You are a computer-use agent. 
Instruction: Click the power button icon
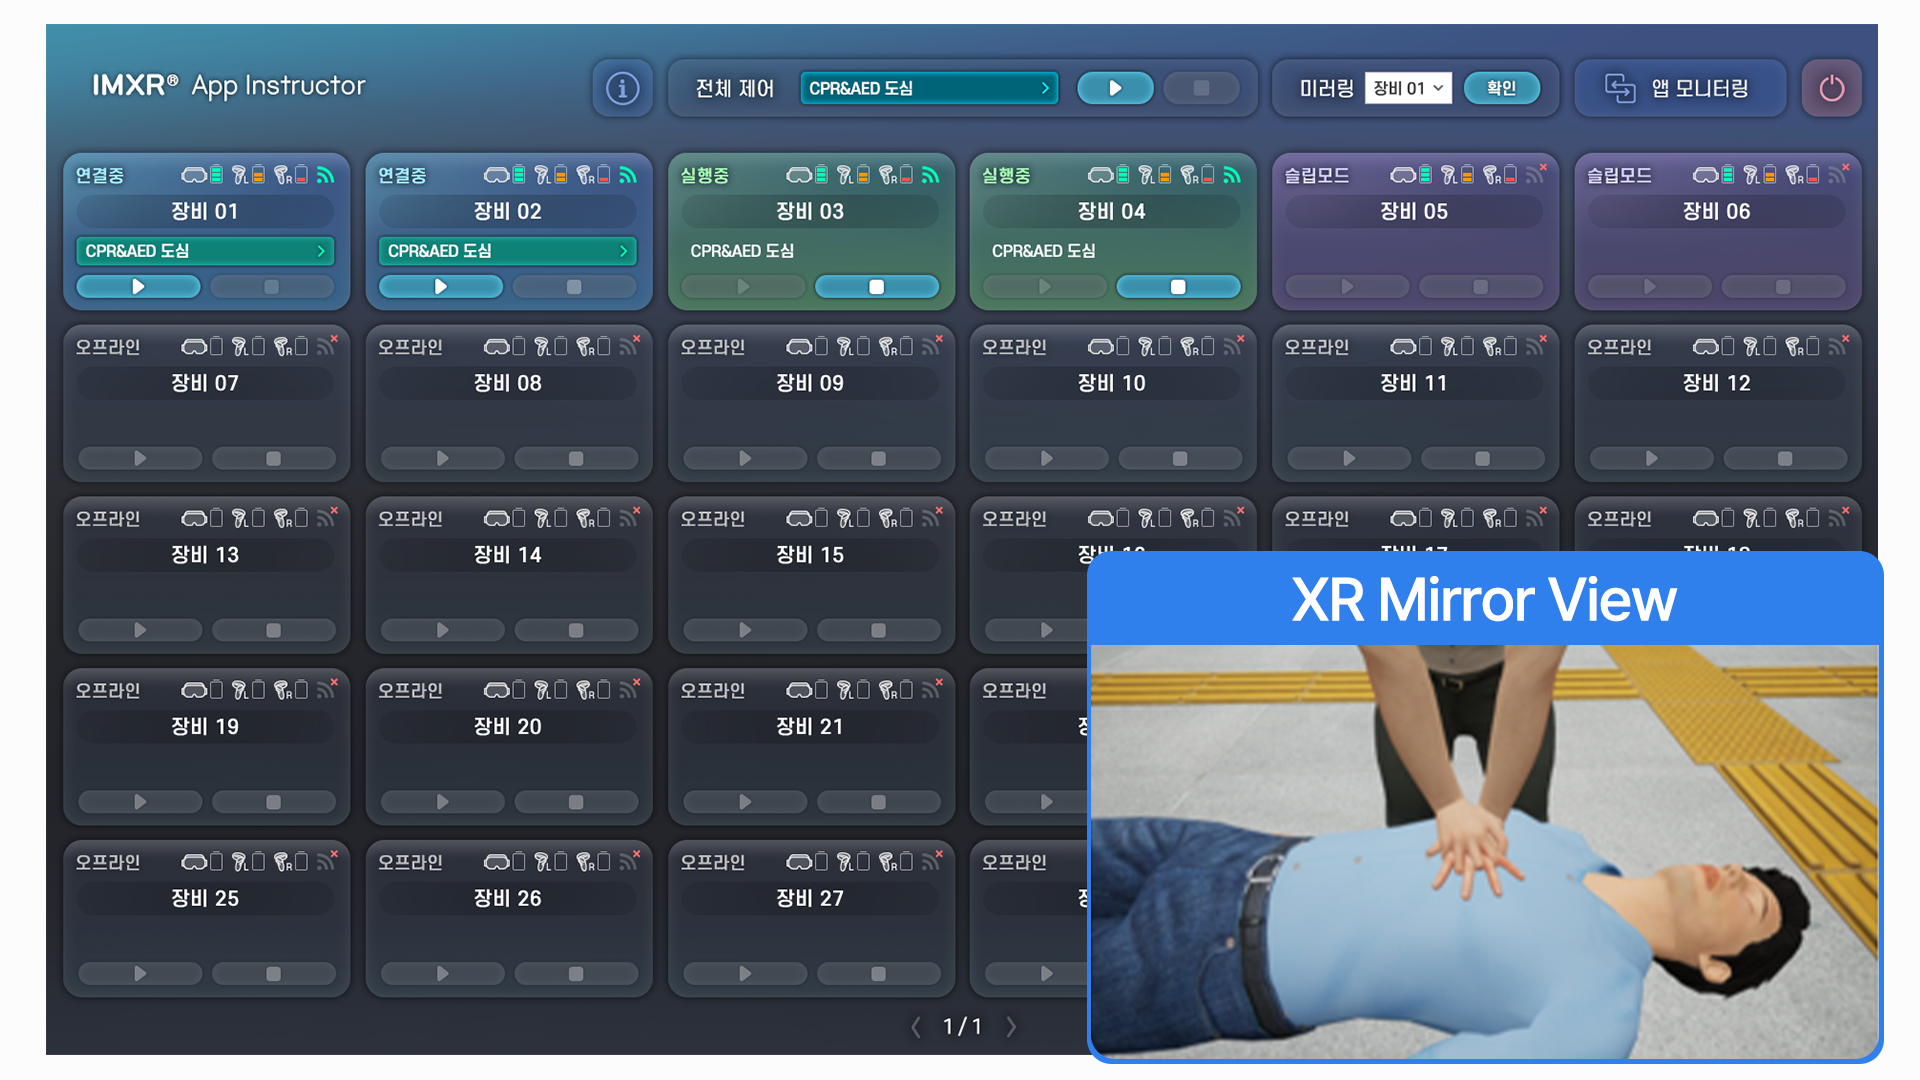tap(1831, 88)
